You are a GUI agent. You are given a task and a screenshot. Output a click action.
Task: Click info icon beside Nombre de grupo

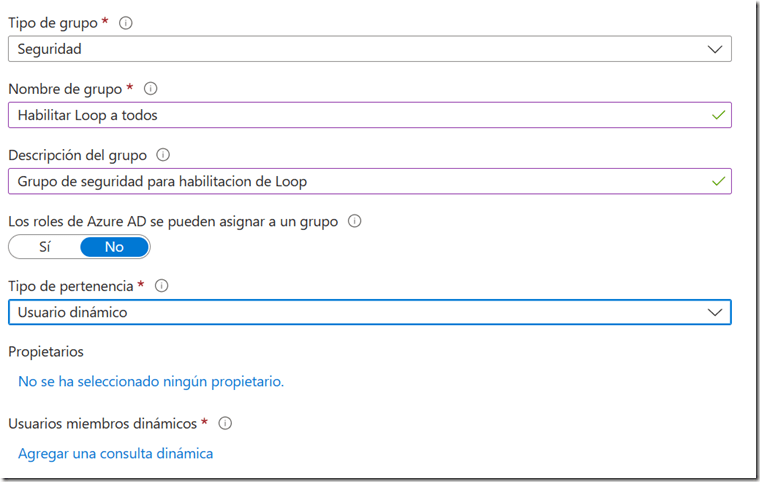(x=150, y=88)
